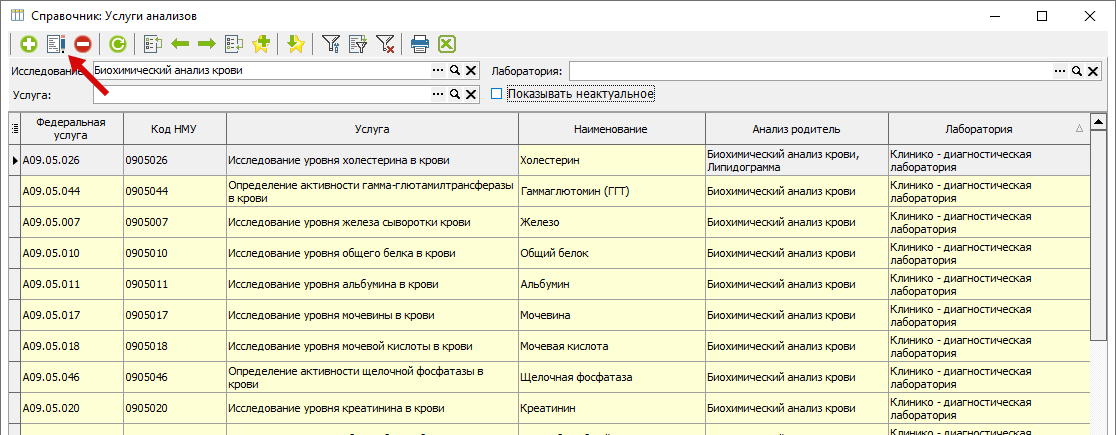Click the star with plus icon
The height and width of the screenshot is (435, 1116).
tap(261, 44)
